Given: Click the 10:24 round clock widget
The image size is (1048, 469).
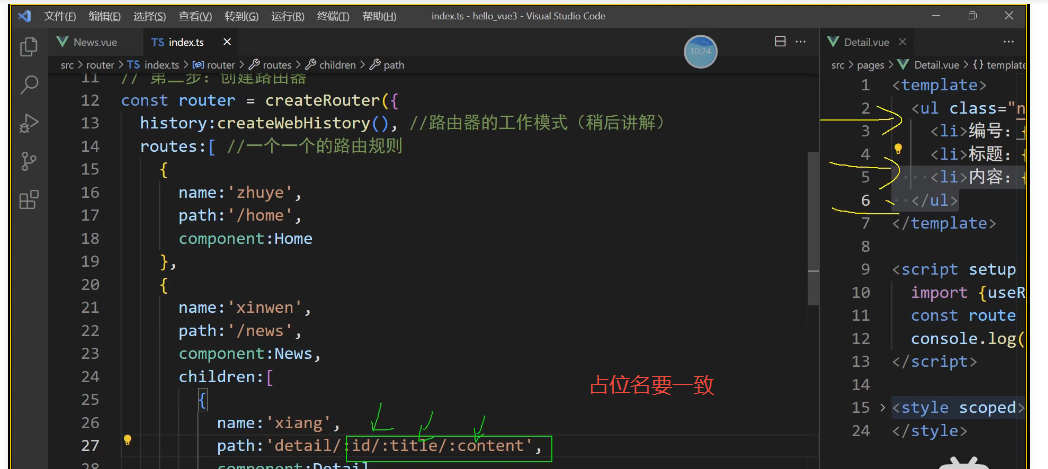Looking at the screenshot, I should click(700, 51).
